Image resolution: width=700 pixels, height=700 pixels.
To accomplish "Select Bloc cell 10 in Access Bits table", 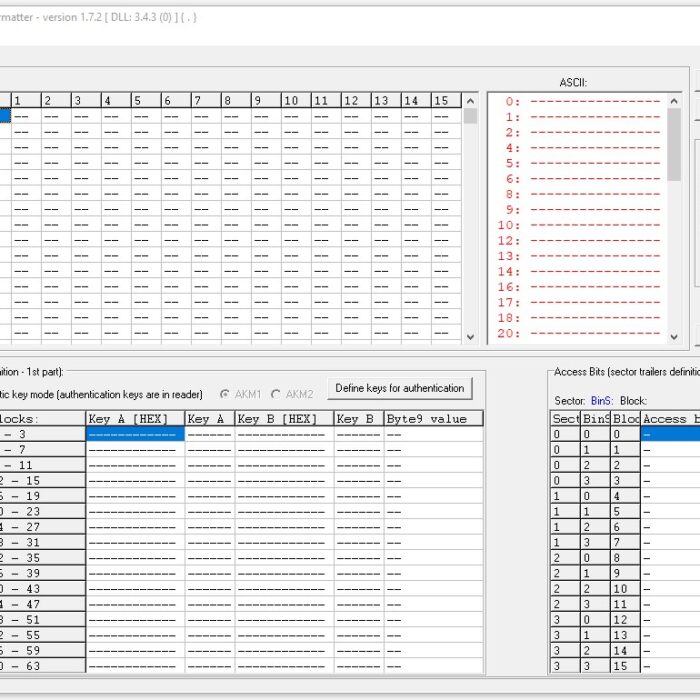I will coord(625,589).
